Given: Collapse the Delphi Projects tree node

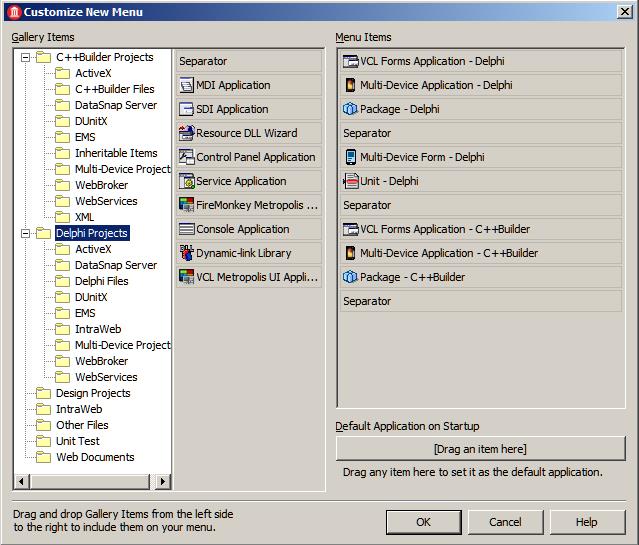Looking at the screenshot, I should 25,233.
